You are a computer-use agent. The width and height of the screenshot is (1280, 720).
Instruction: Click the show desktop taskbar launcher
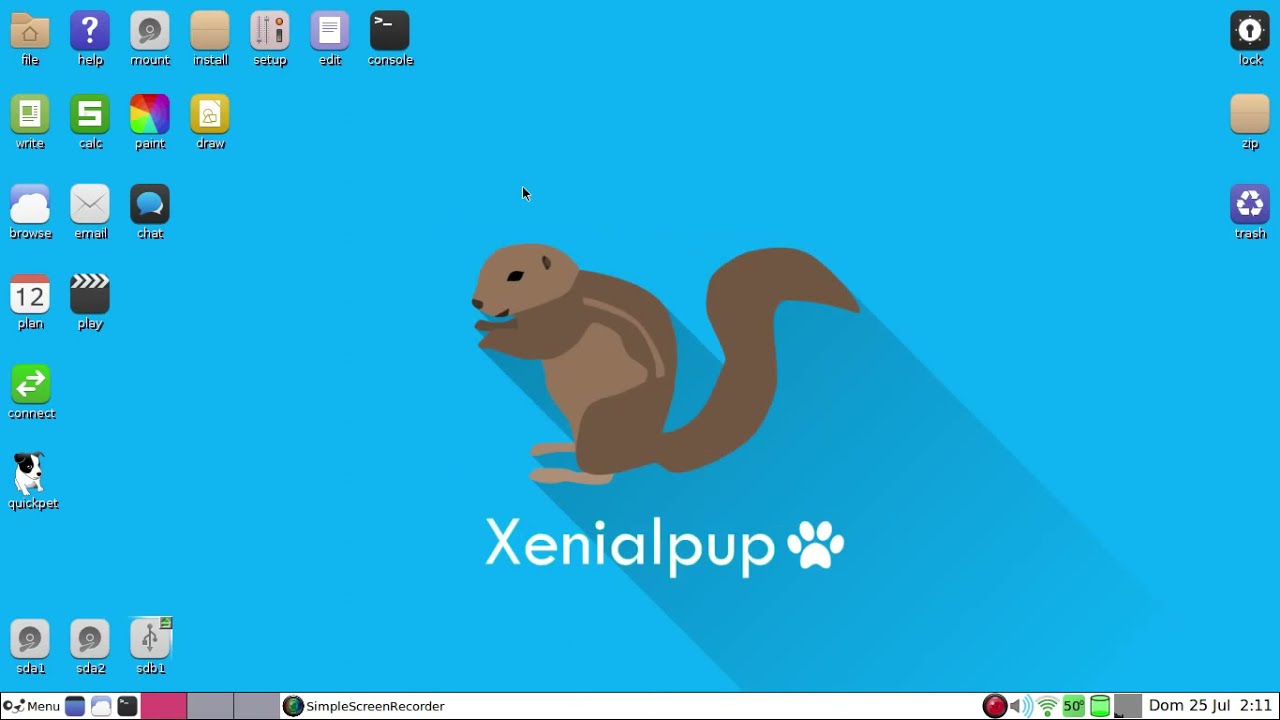[x=75, y=706]
